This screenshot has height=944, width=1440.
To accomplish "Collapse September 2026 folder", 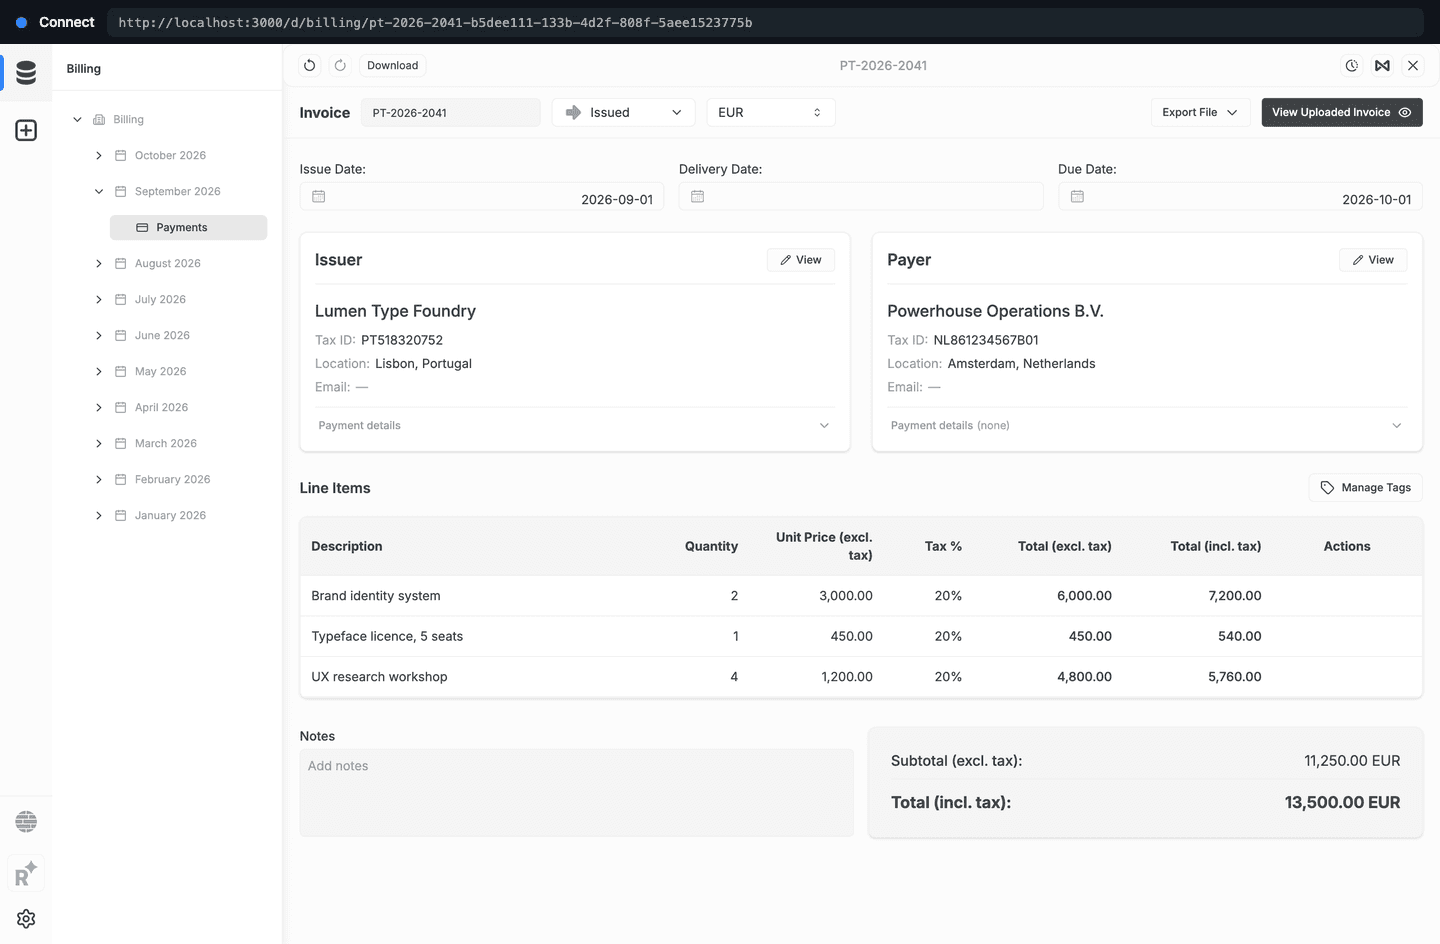I will click(99, 191).
